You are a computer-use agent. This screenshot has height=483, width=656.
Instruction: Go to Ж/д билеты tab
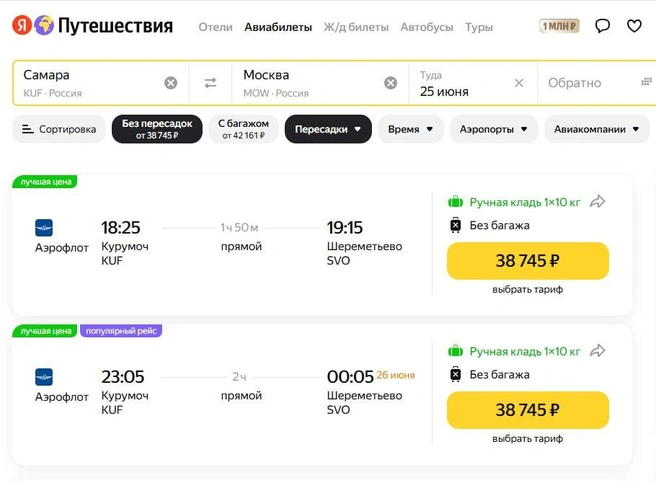[x=355, y=27]
